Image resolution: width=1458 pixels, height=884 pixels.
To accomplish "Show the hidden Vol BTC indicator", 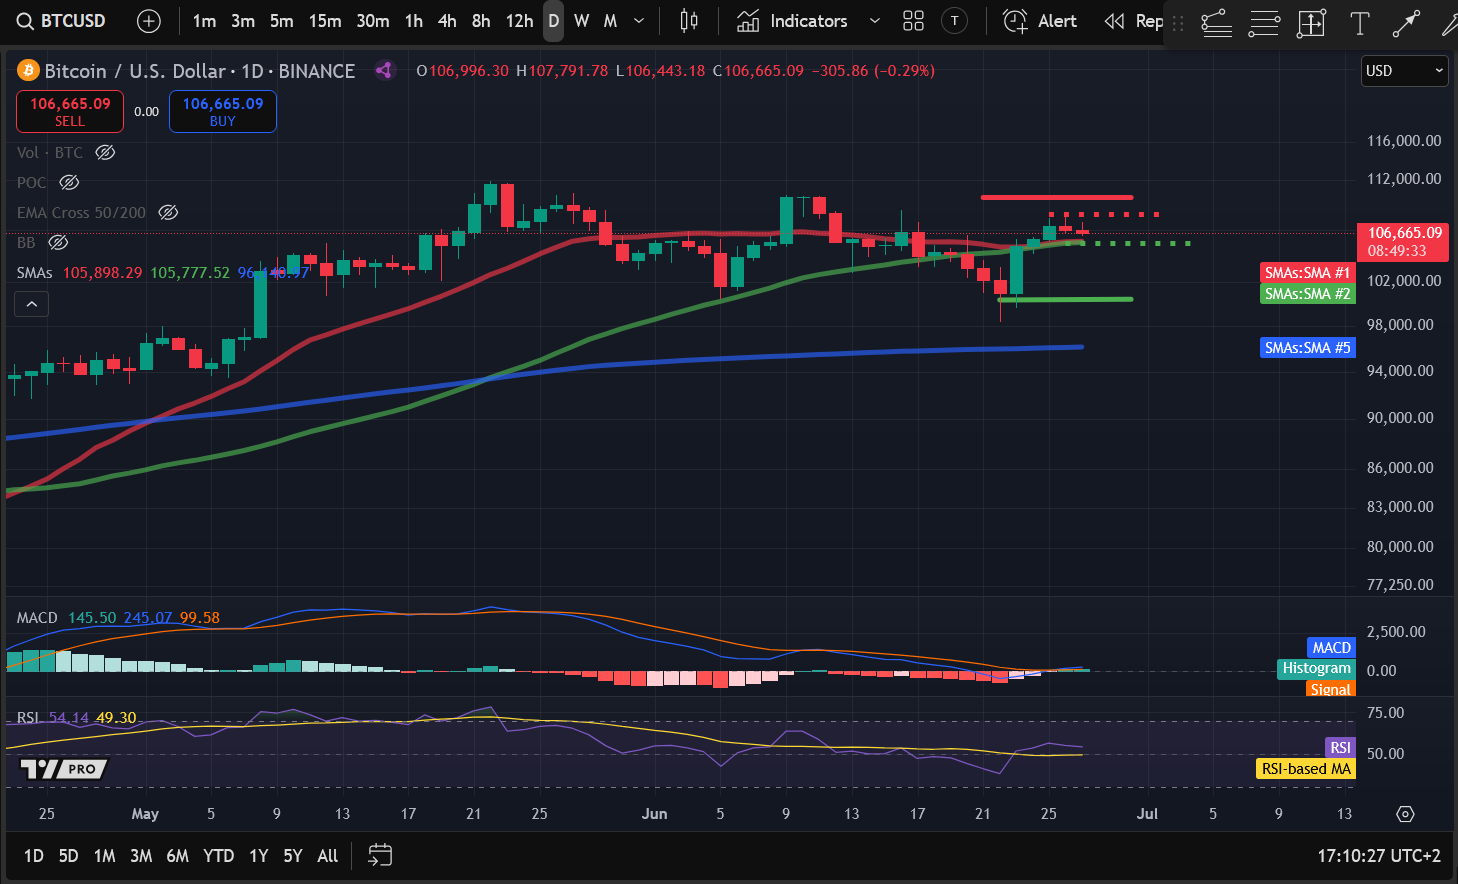I will tap(105, 152).
